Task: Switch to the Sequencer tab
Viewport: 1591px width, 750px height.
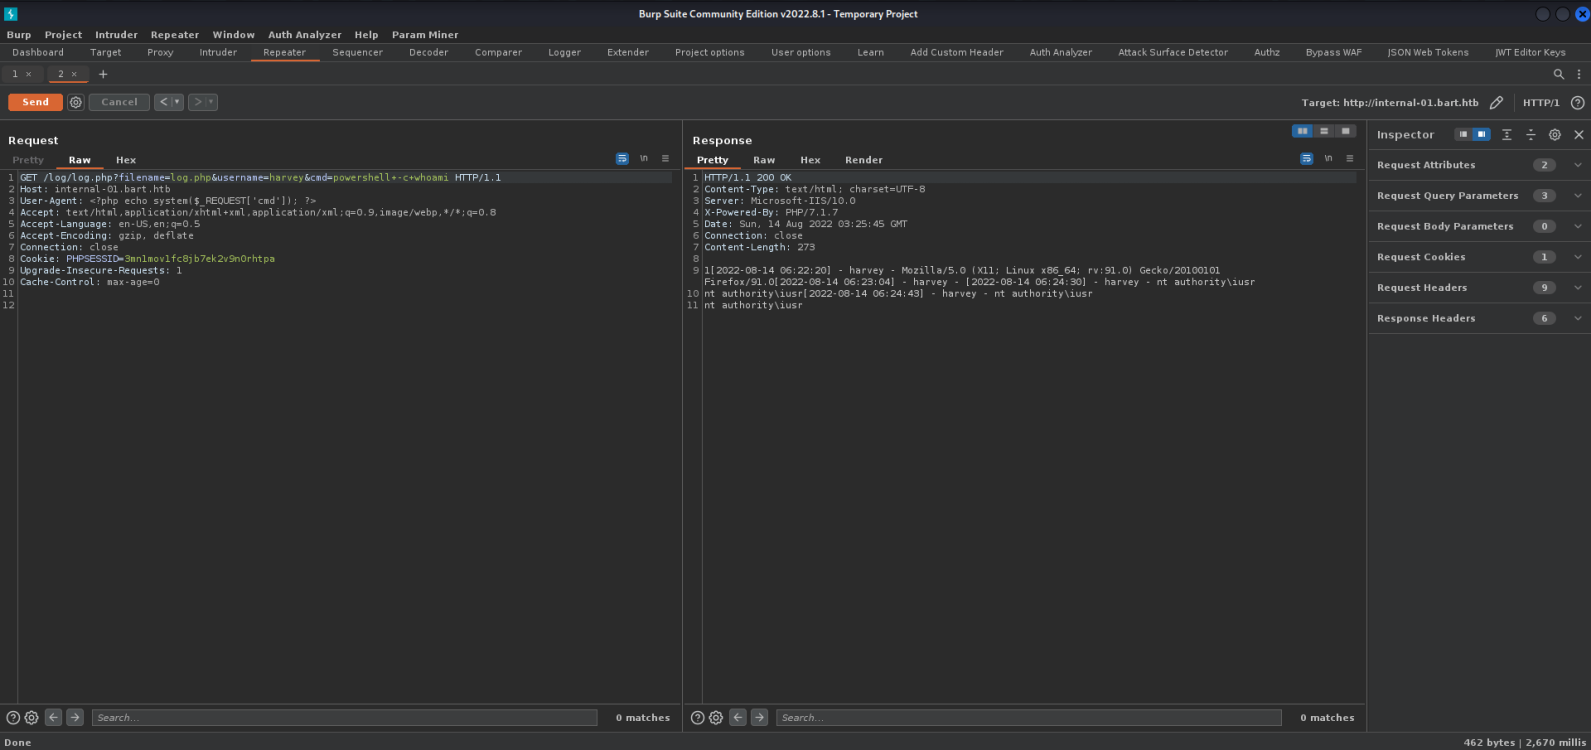Action: click(x=357, y=52)
